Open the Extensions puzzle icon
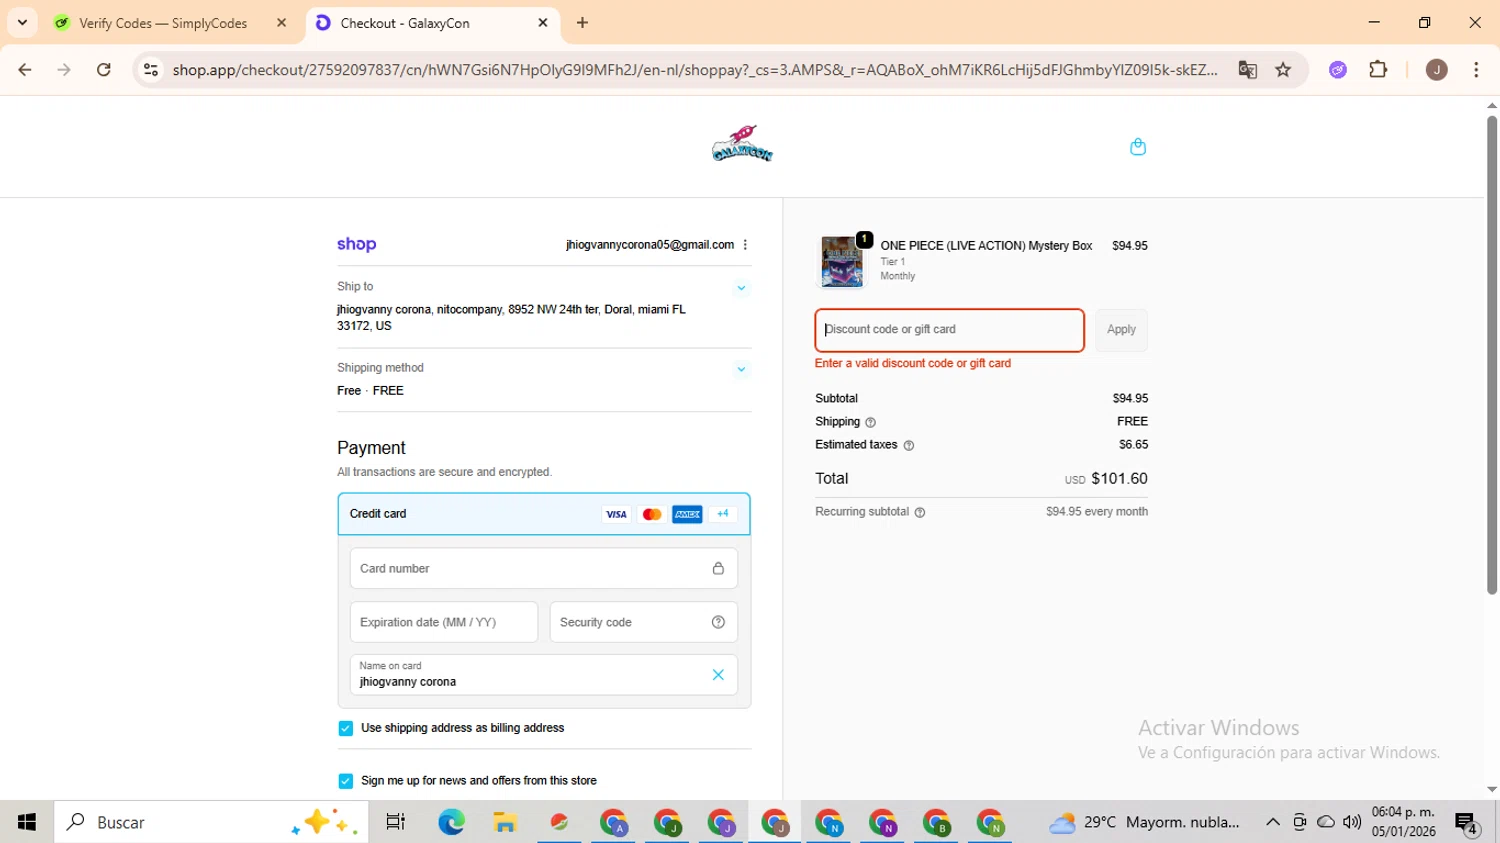The width and height of the screenshot is (1500, 843). [x=1378, y=70]
